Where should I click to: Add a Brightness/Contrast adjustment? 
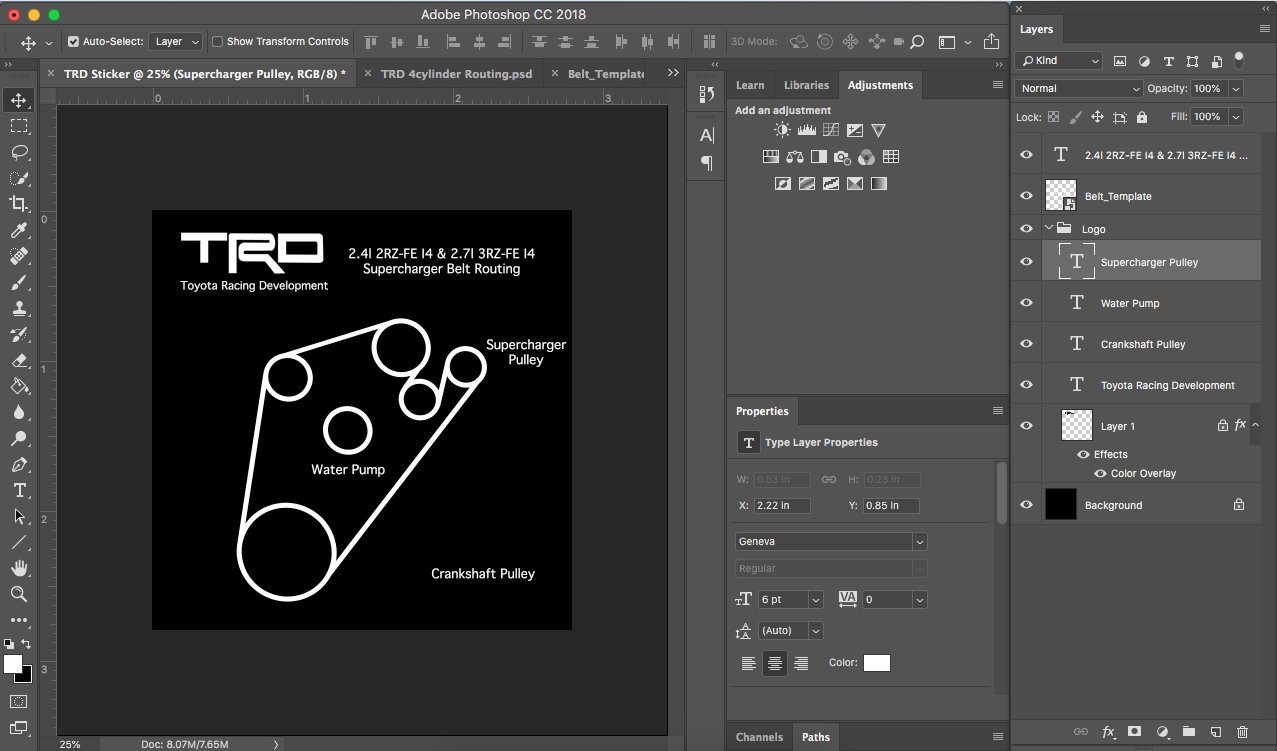(782, 130)
